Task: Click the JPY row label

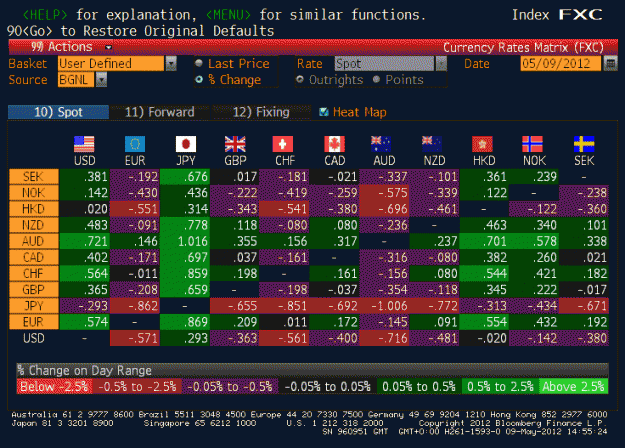Action: point(33,306)
